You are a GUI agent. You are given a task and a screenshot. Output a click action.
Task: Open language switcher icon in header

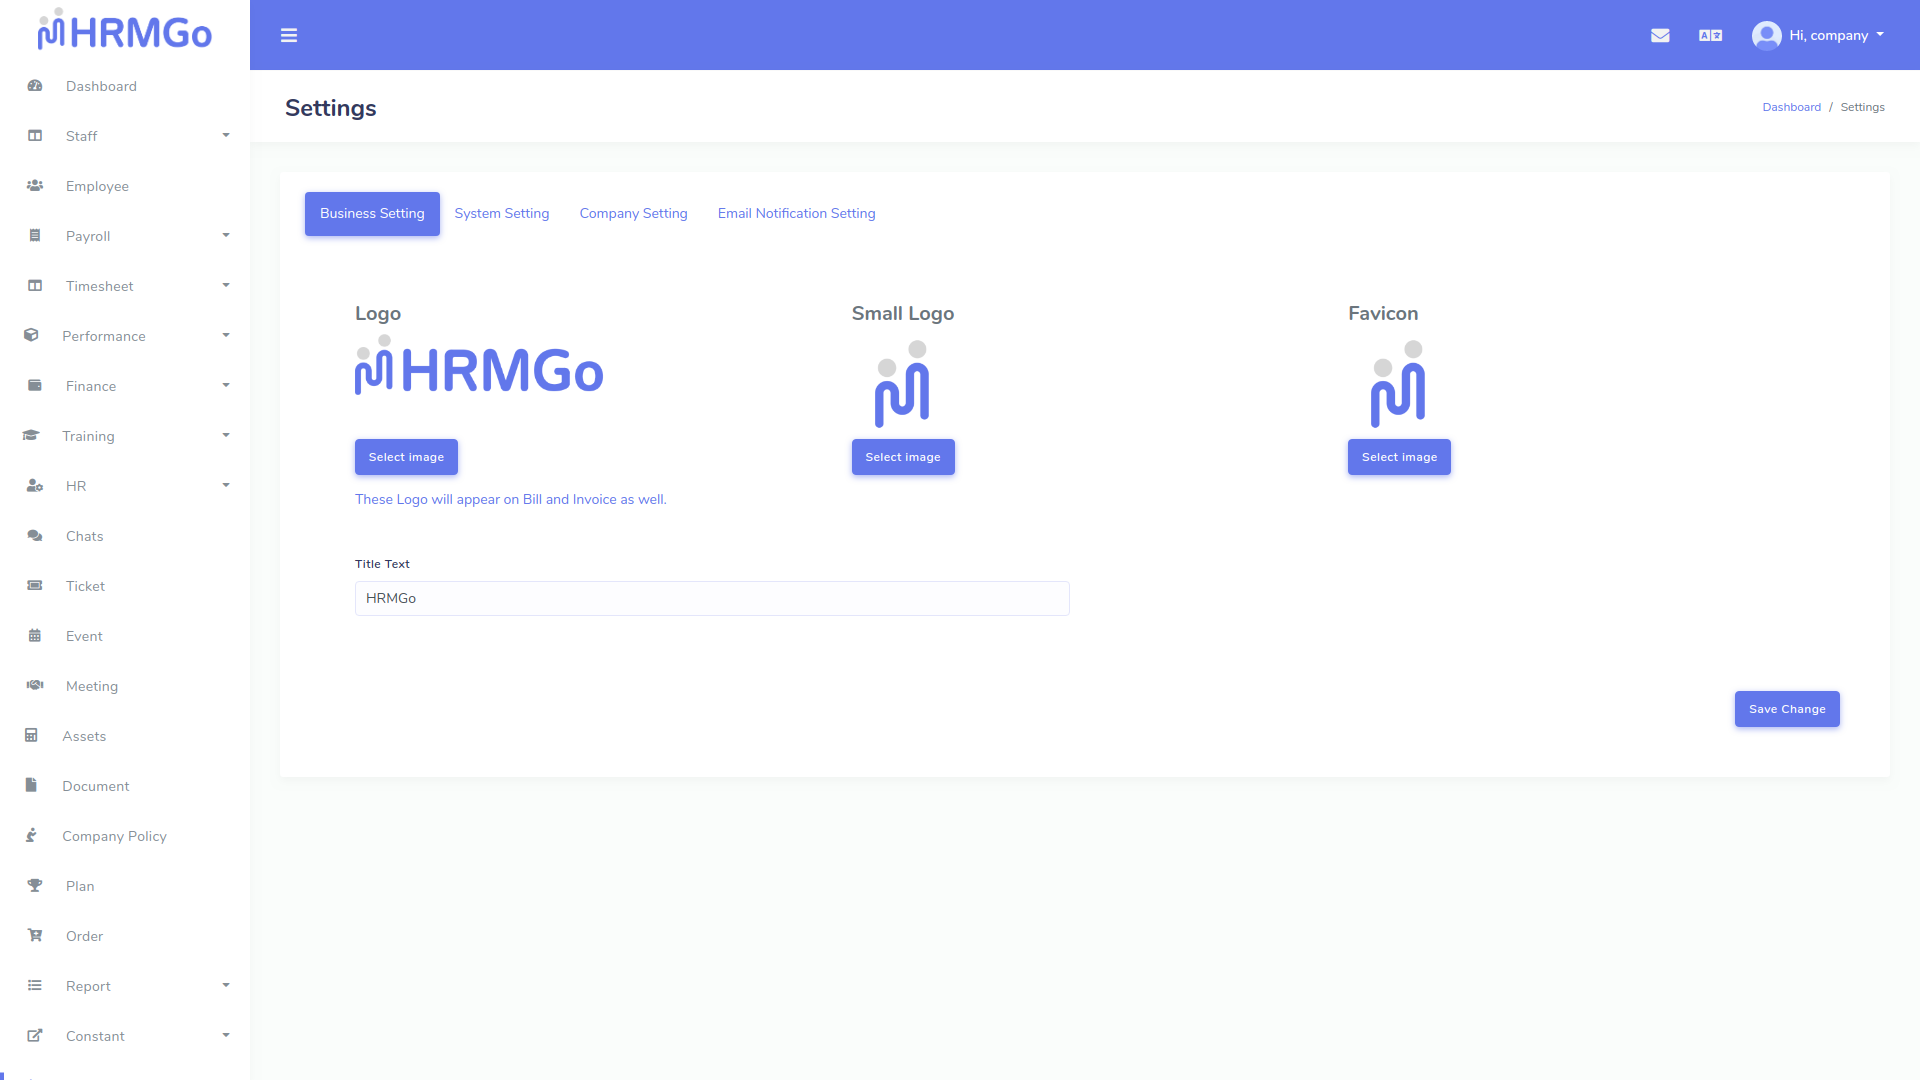pyautogui.click(x=1711, y=35)
